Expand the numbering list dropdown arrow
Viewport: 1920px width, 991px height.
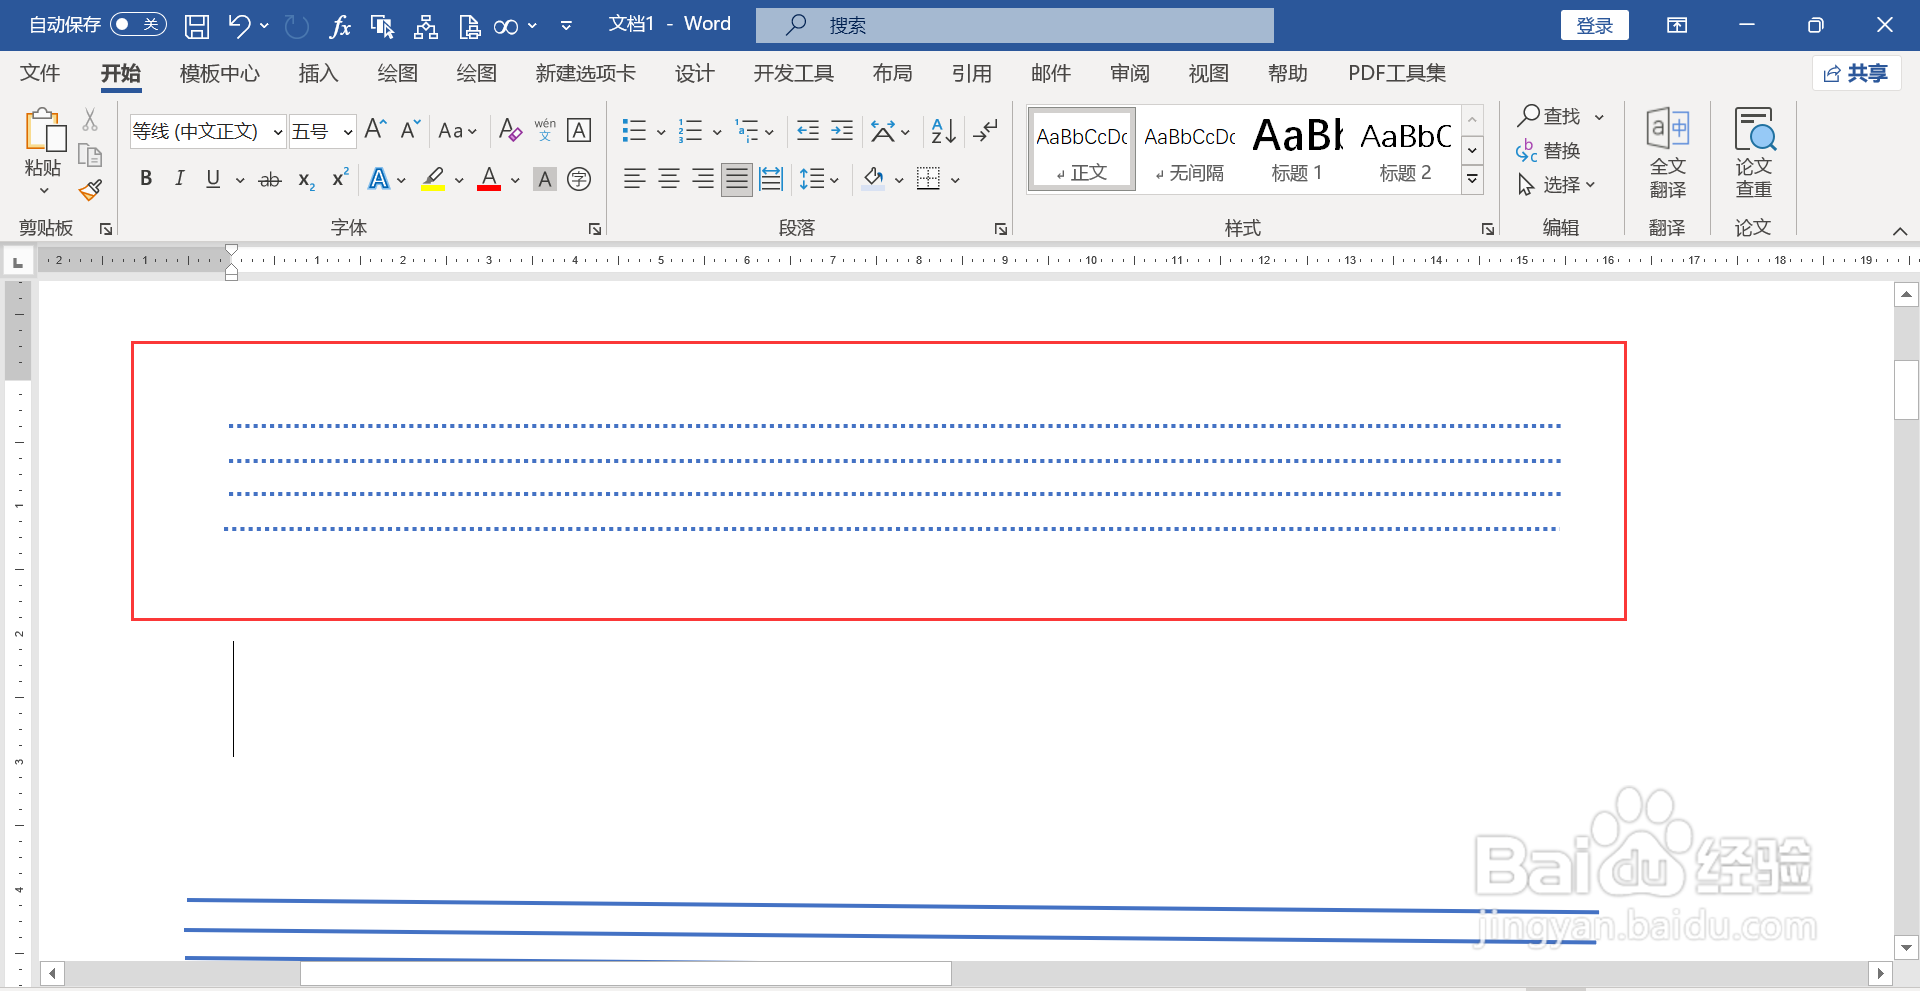717,131
